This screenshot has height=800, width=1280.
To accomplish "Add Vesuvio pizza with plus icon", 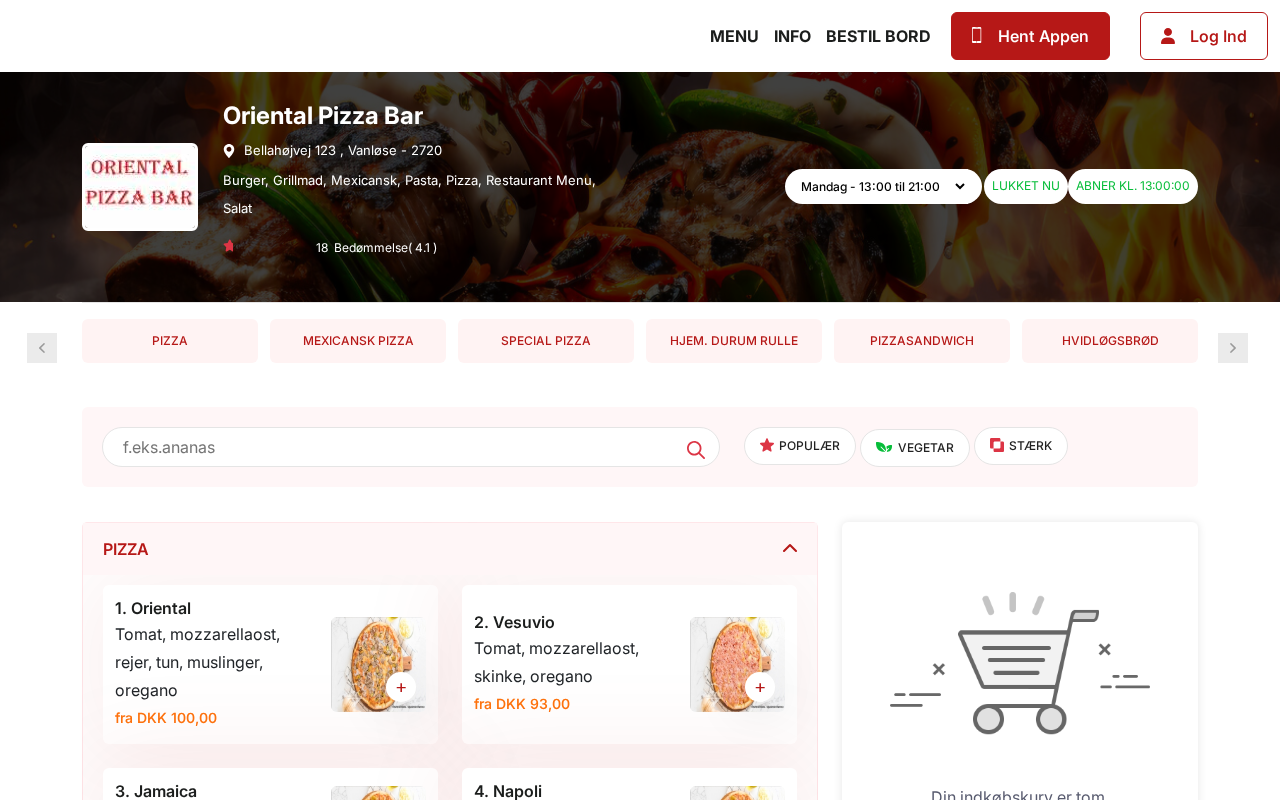I will click(x=760, y=687).
